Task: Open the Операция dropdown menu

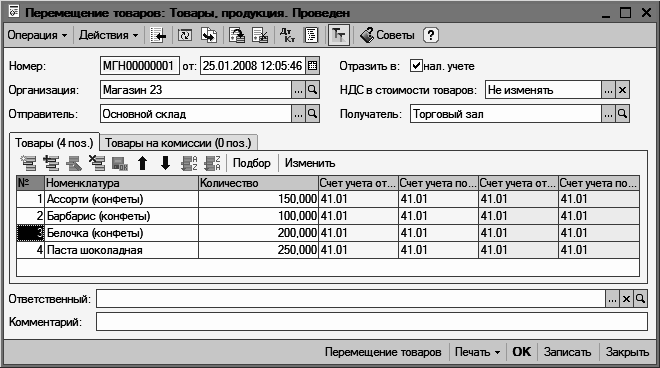Action: (37, 35)
